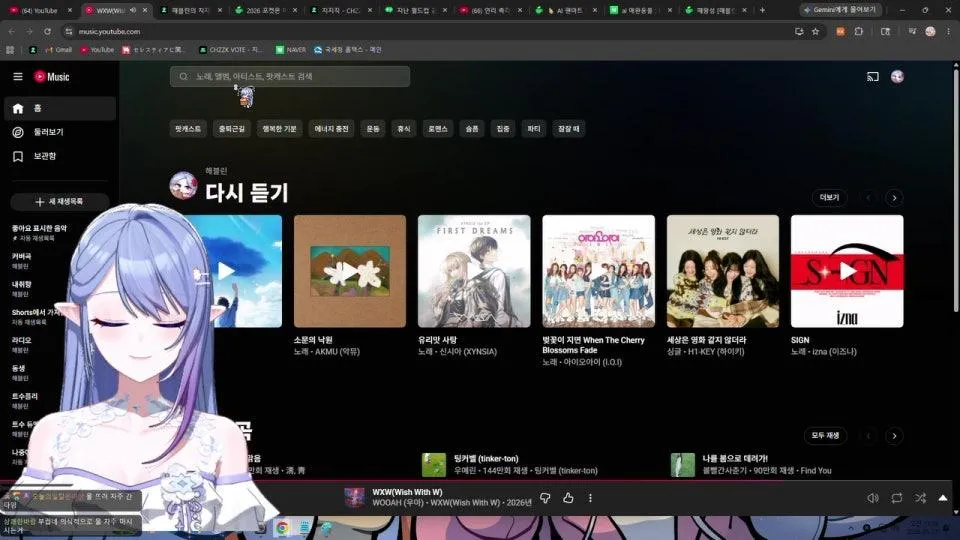Select the 팟캐스트 chip
960x540 pixels.
[188, 129]
